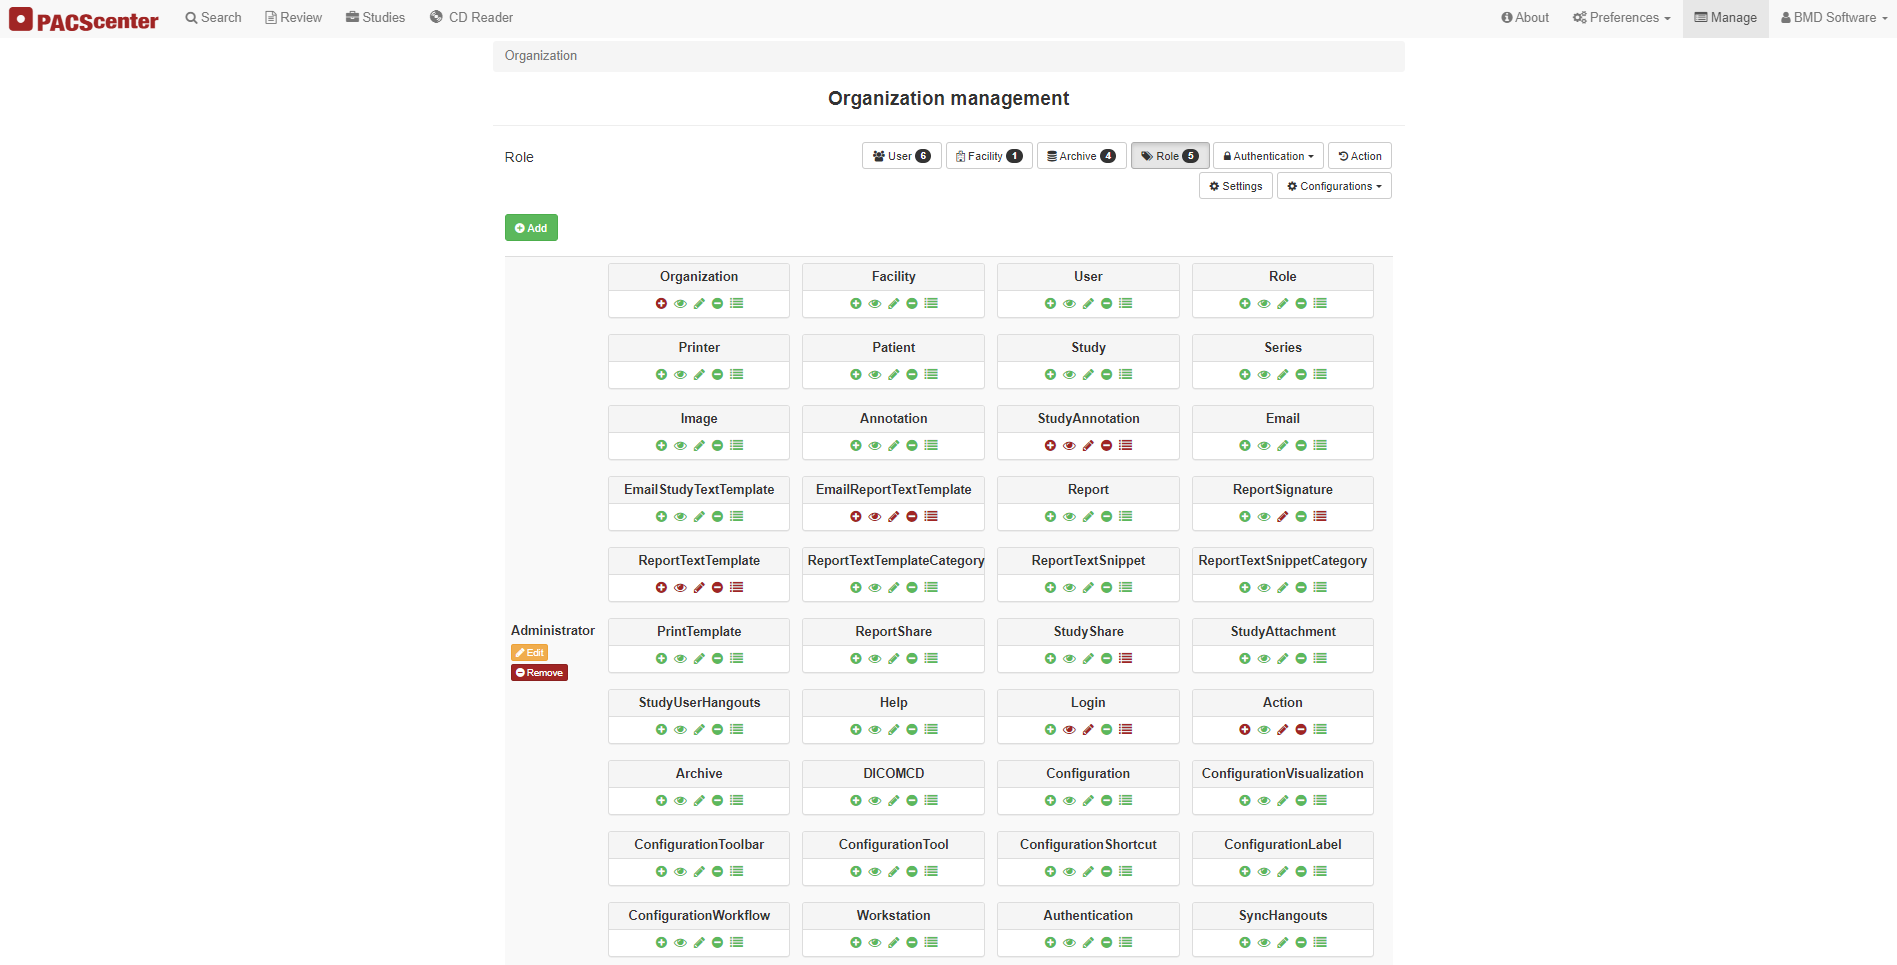Toggle the eye view permission under ReportTextTemplate
This screenshot has width=1897, height=965.
pyautogui.click(x=680, y=588)
